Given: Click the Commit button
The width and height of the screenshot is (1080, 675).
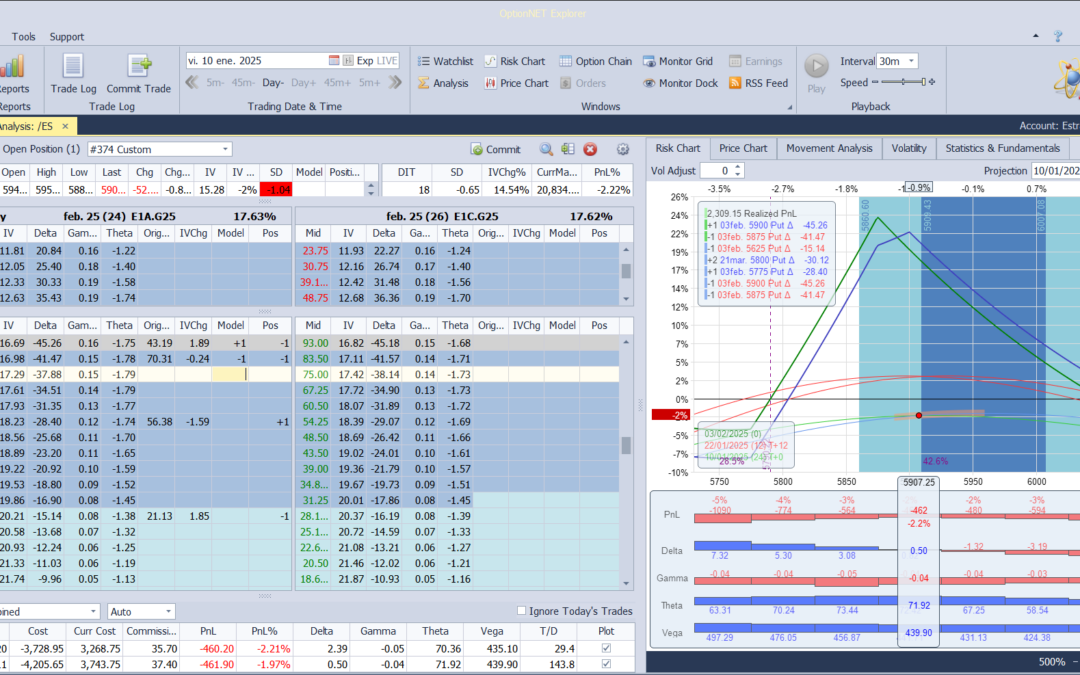Looking at the screenshot, I should 496,149.
